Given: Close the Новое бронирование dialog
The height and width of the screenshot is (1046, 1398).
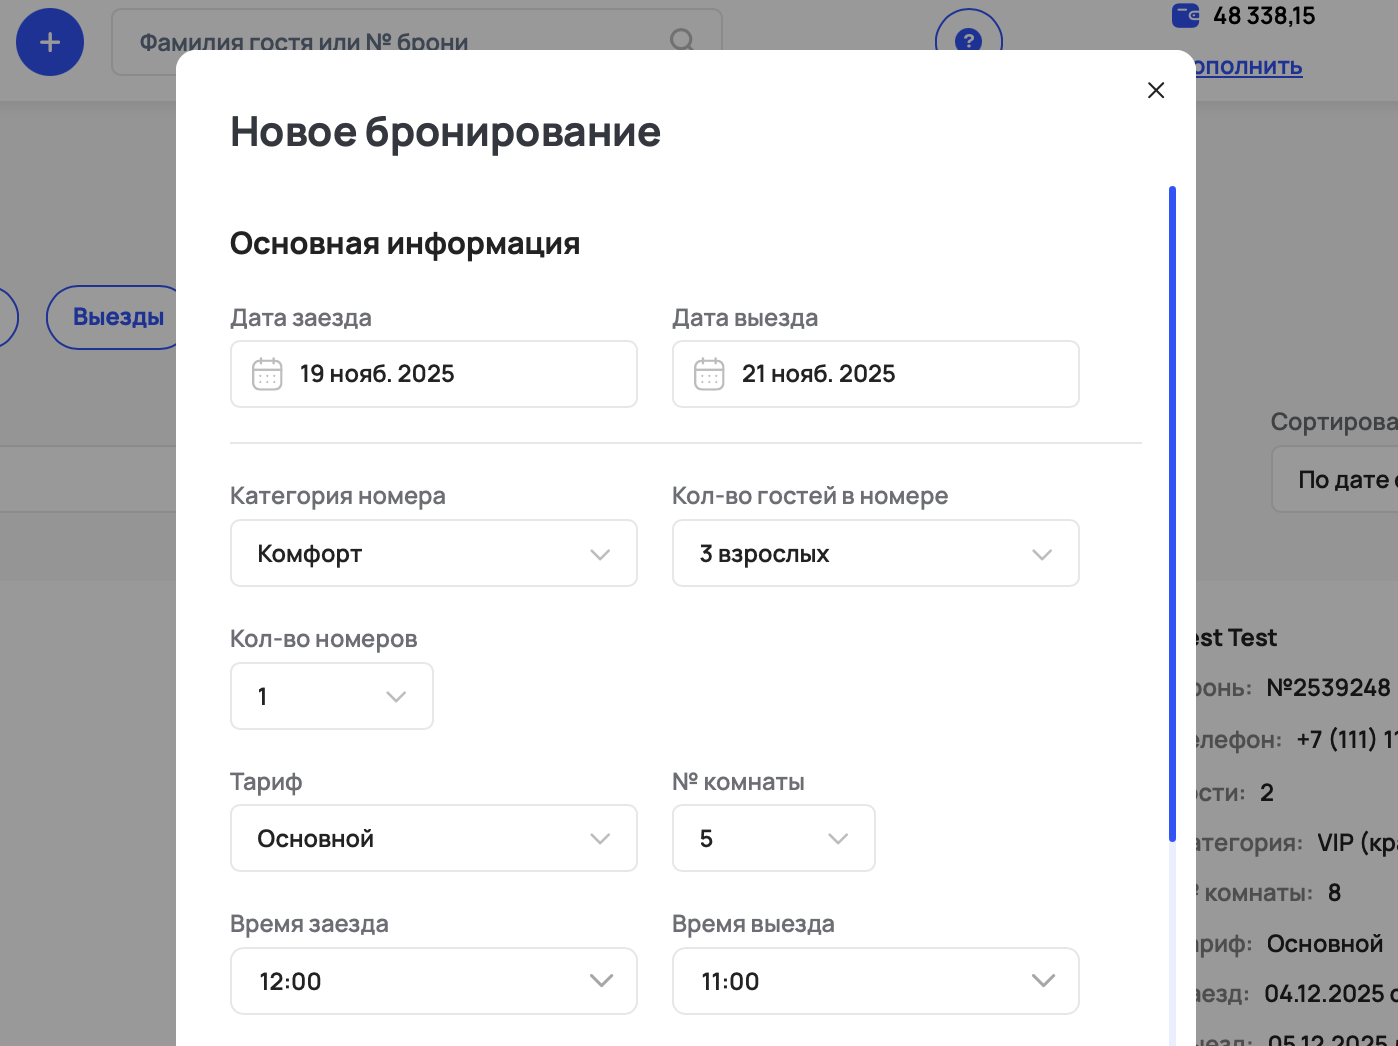Looking at the screenshot, I should coord(1156,90).
